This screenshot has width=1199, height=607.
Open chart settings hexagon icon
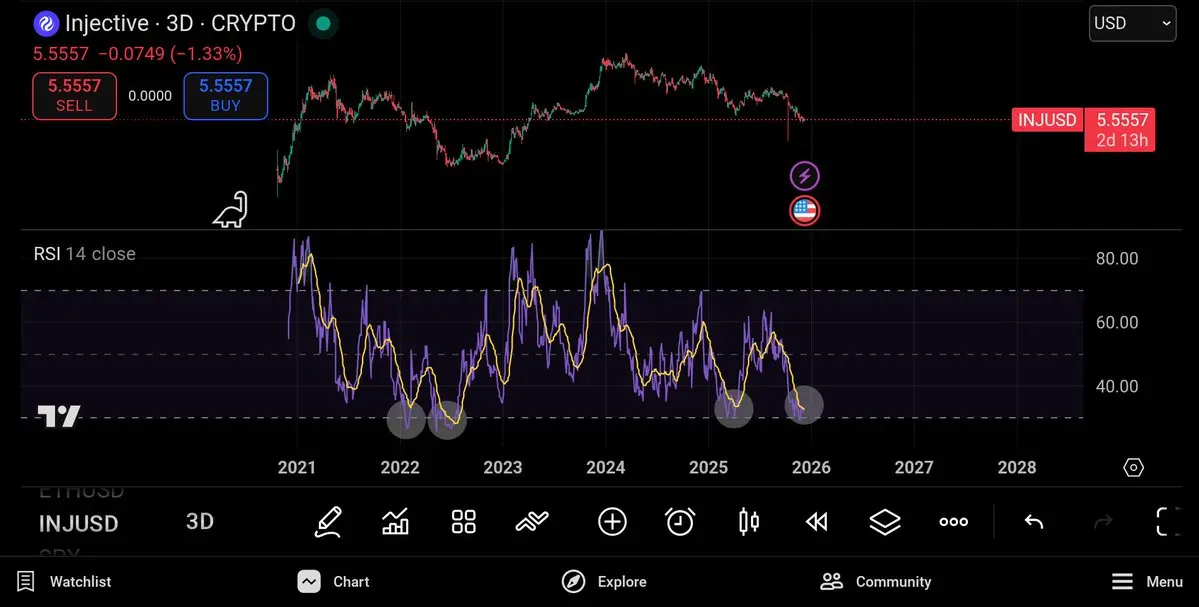(x=1133, y=468)
